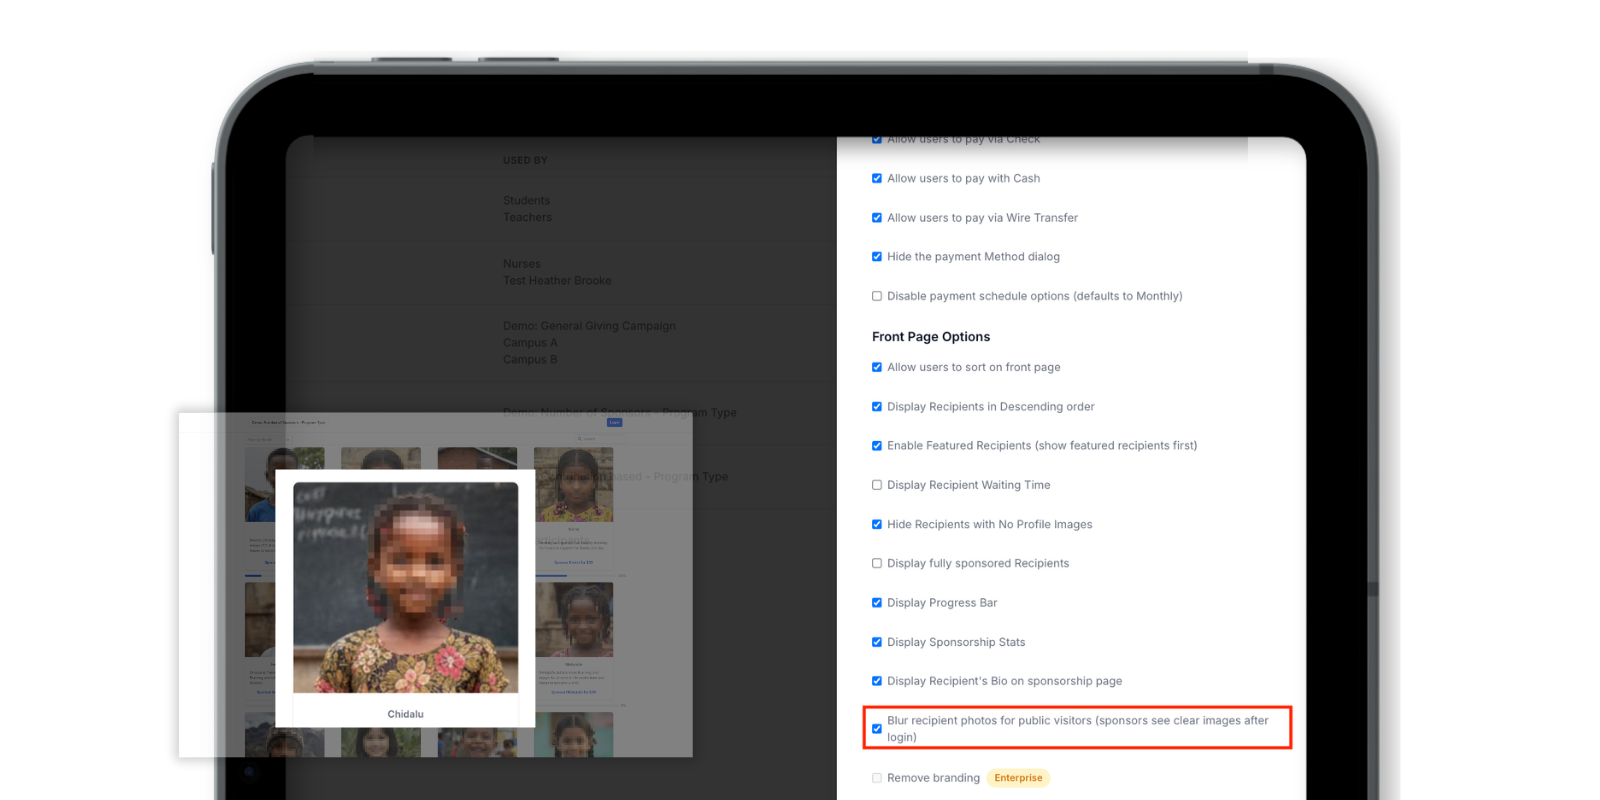Toggle Display Recipient's Bio on sponsorship page
The width and height of the screenshot is (1600, 800).
[877, 681]
